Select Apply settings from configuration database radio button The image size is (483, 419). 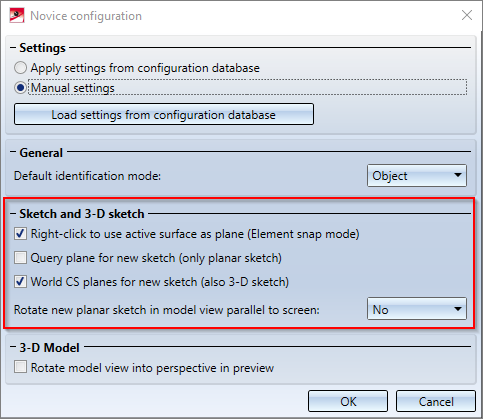pyautogui.click(x=20, y=68)
